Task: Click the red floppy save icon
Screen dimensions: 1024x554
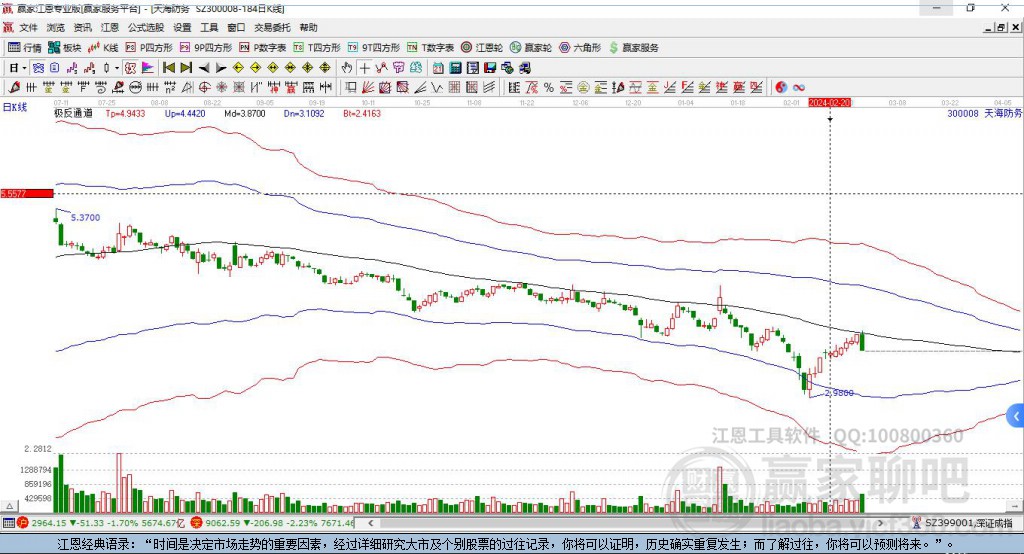Action: click(x=490, y=68)
